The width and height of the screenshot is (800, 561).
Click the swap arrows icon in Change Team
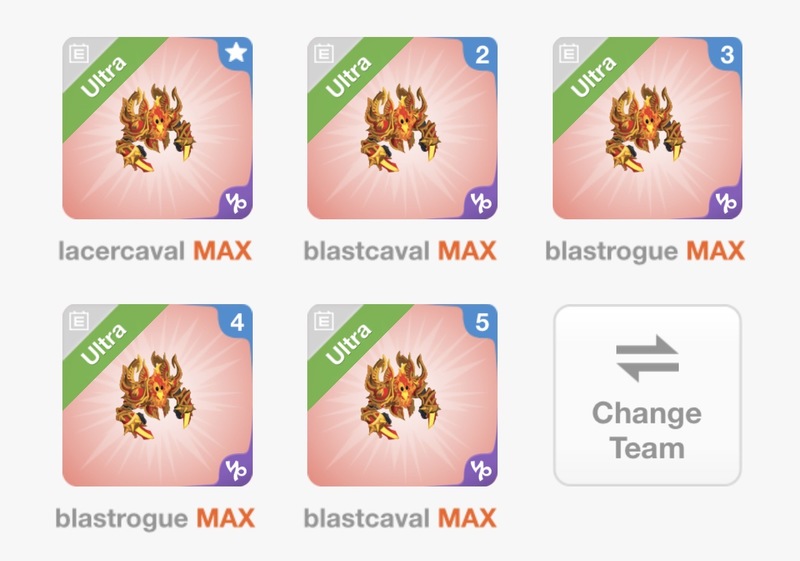[x=647, y=358]
